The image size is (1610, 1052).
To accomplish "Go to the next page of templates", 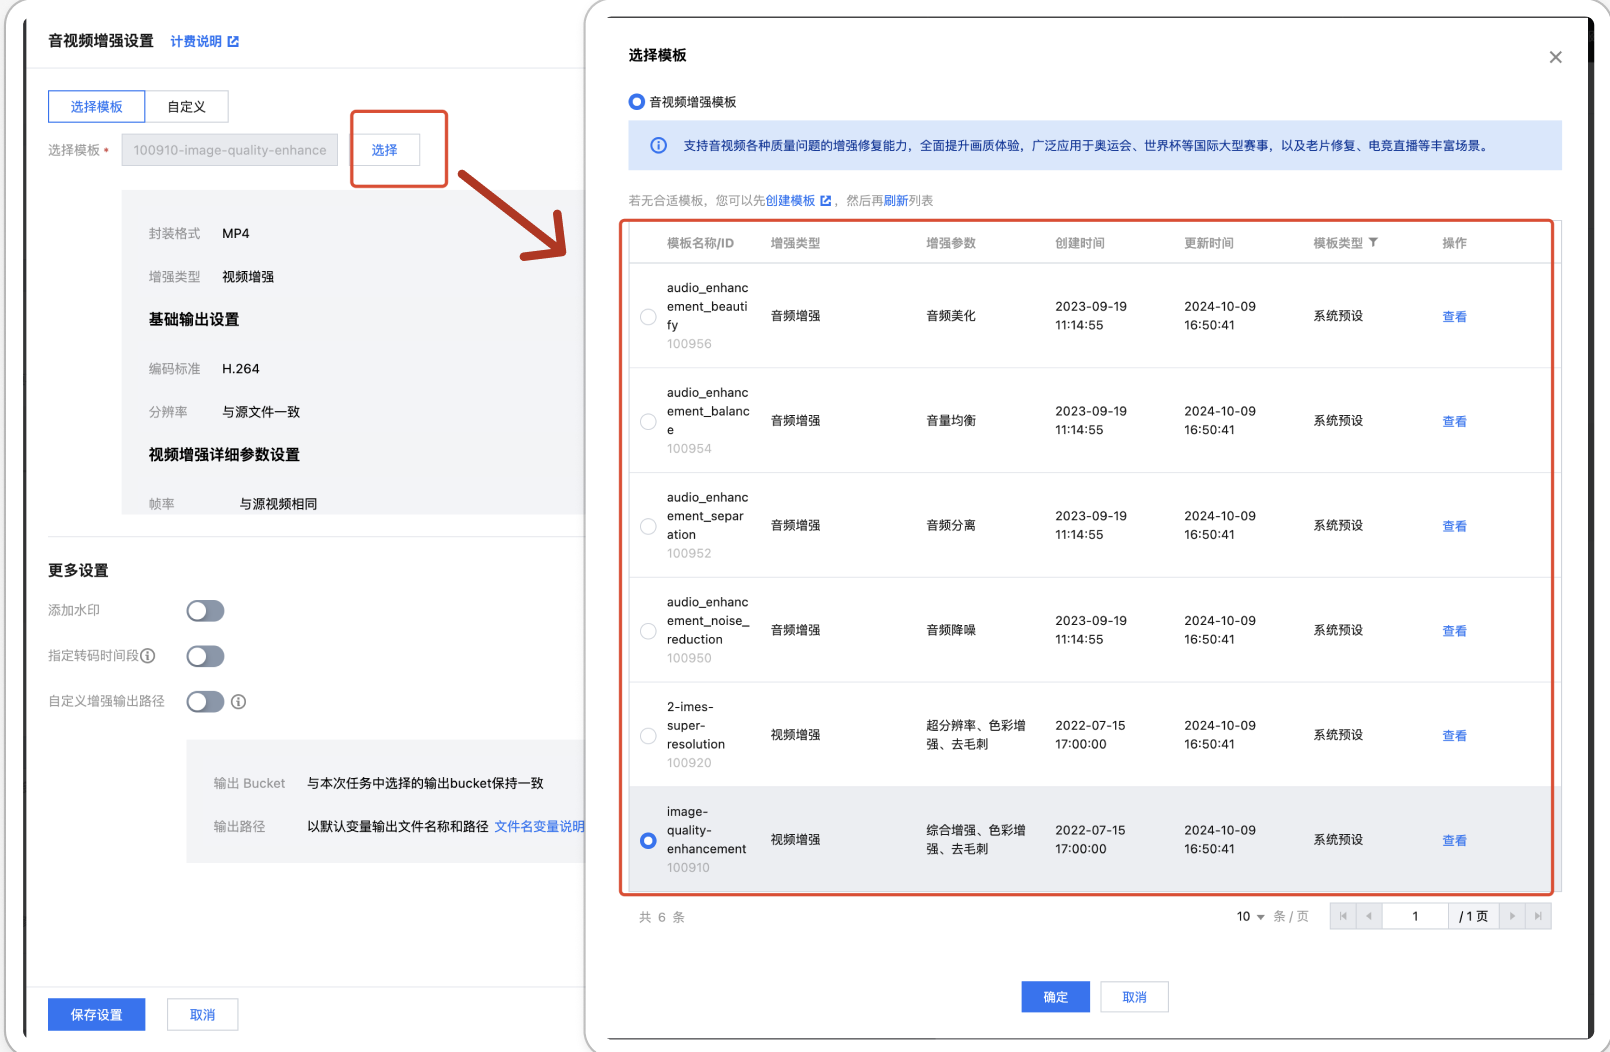I will pos(1512,916).
